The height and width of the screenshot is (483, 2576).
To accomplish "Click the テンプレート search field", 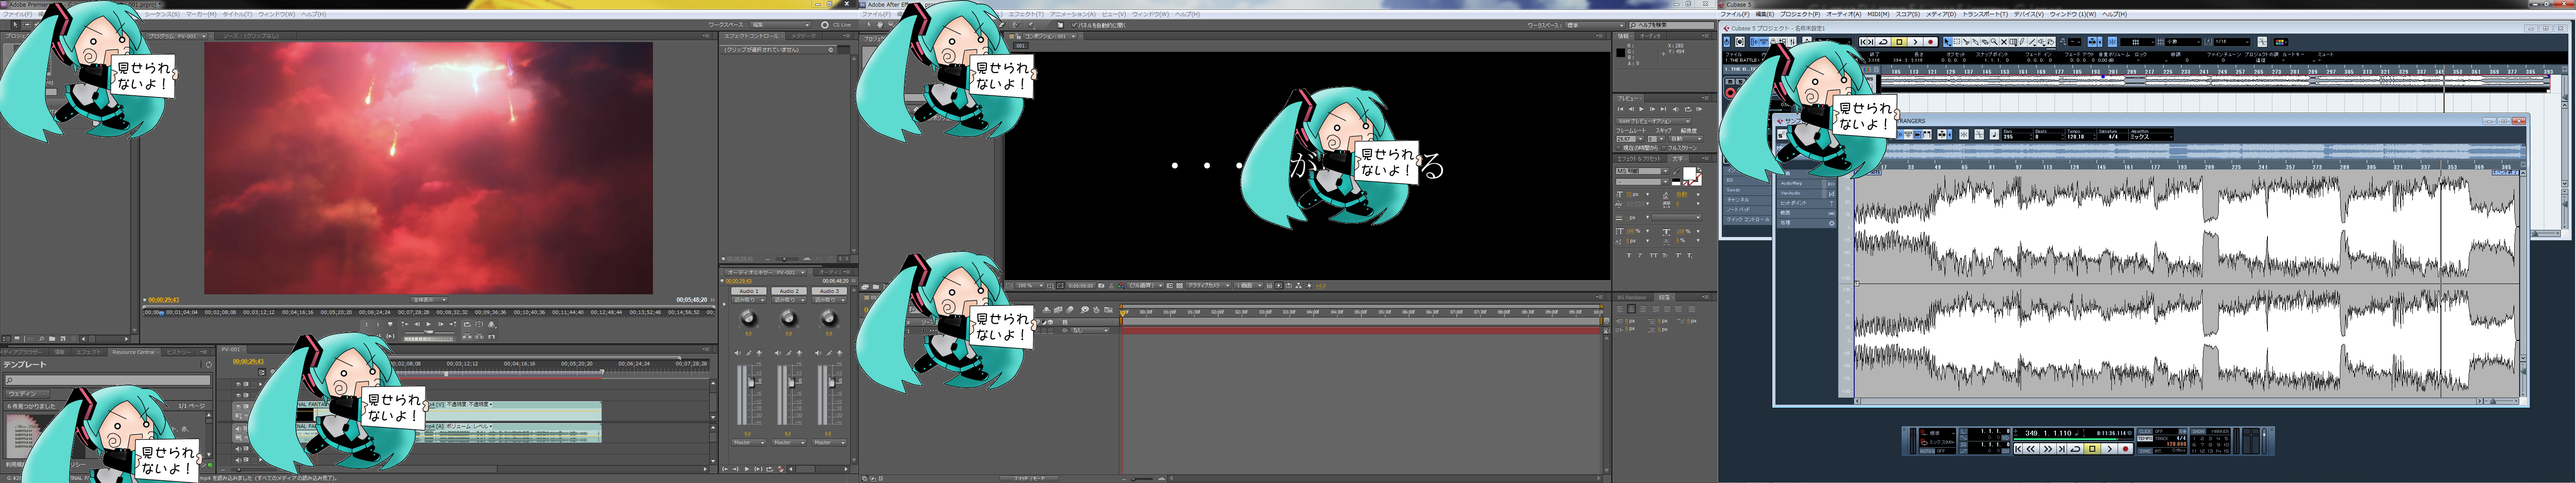I will click(108, 380).
